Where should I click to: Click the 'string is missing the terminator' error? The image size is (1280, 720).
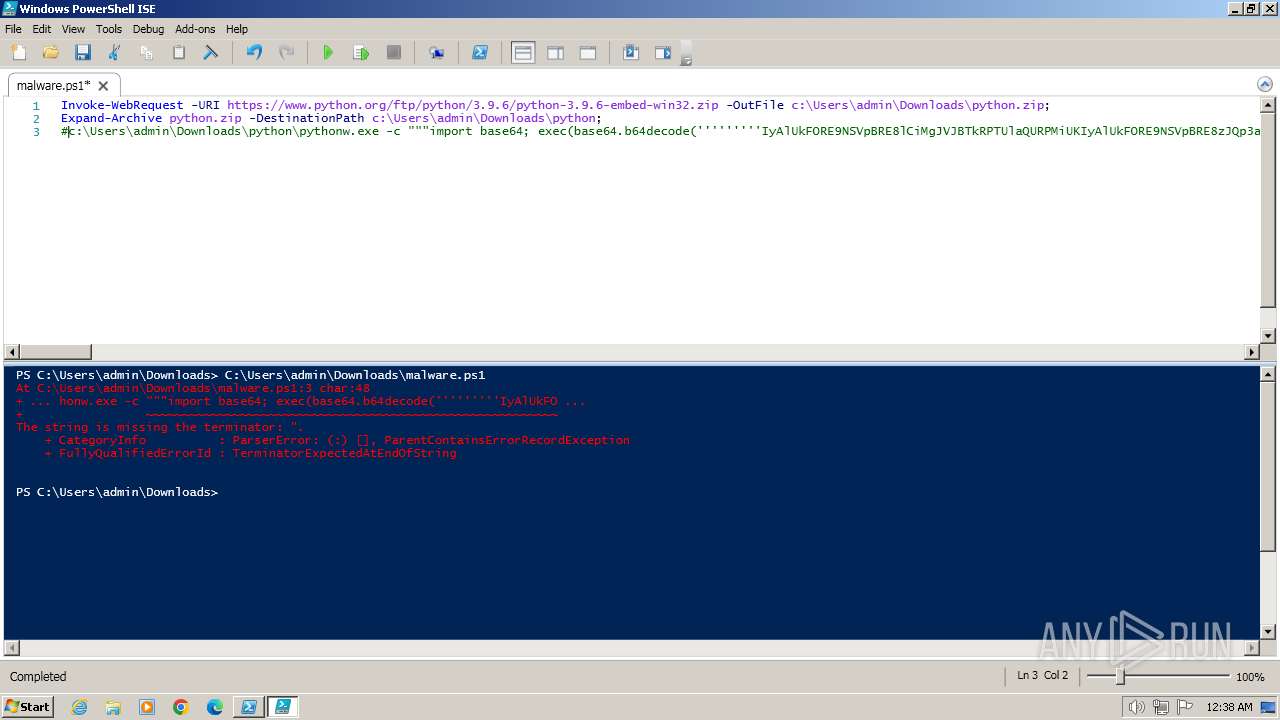click(x=159, y=427)
